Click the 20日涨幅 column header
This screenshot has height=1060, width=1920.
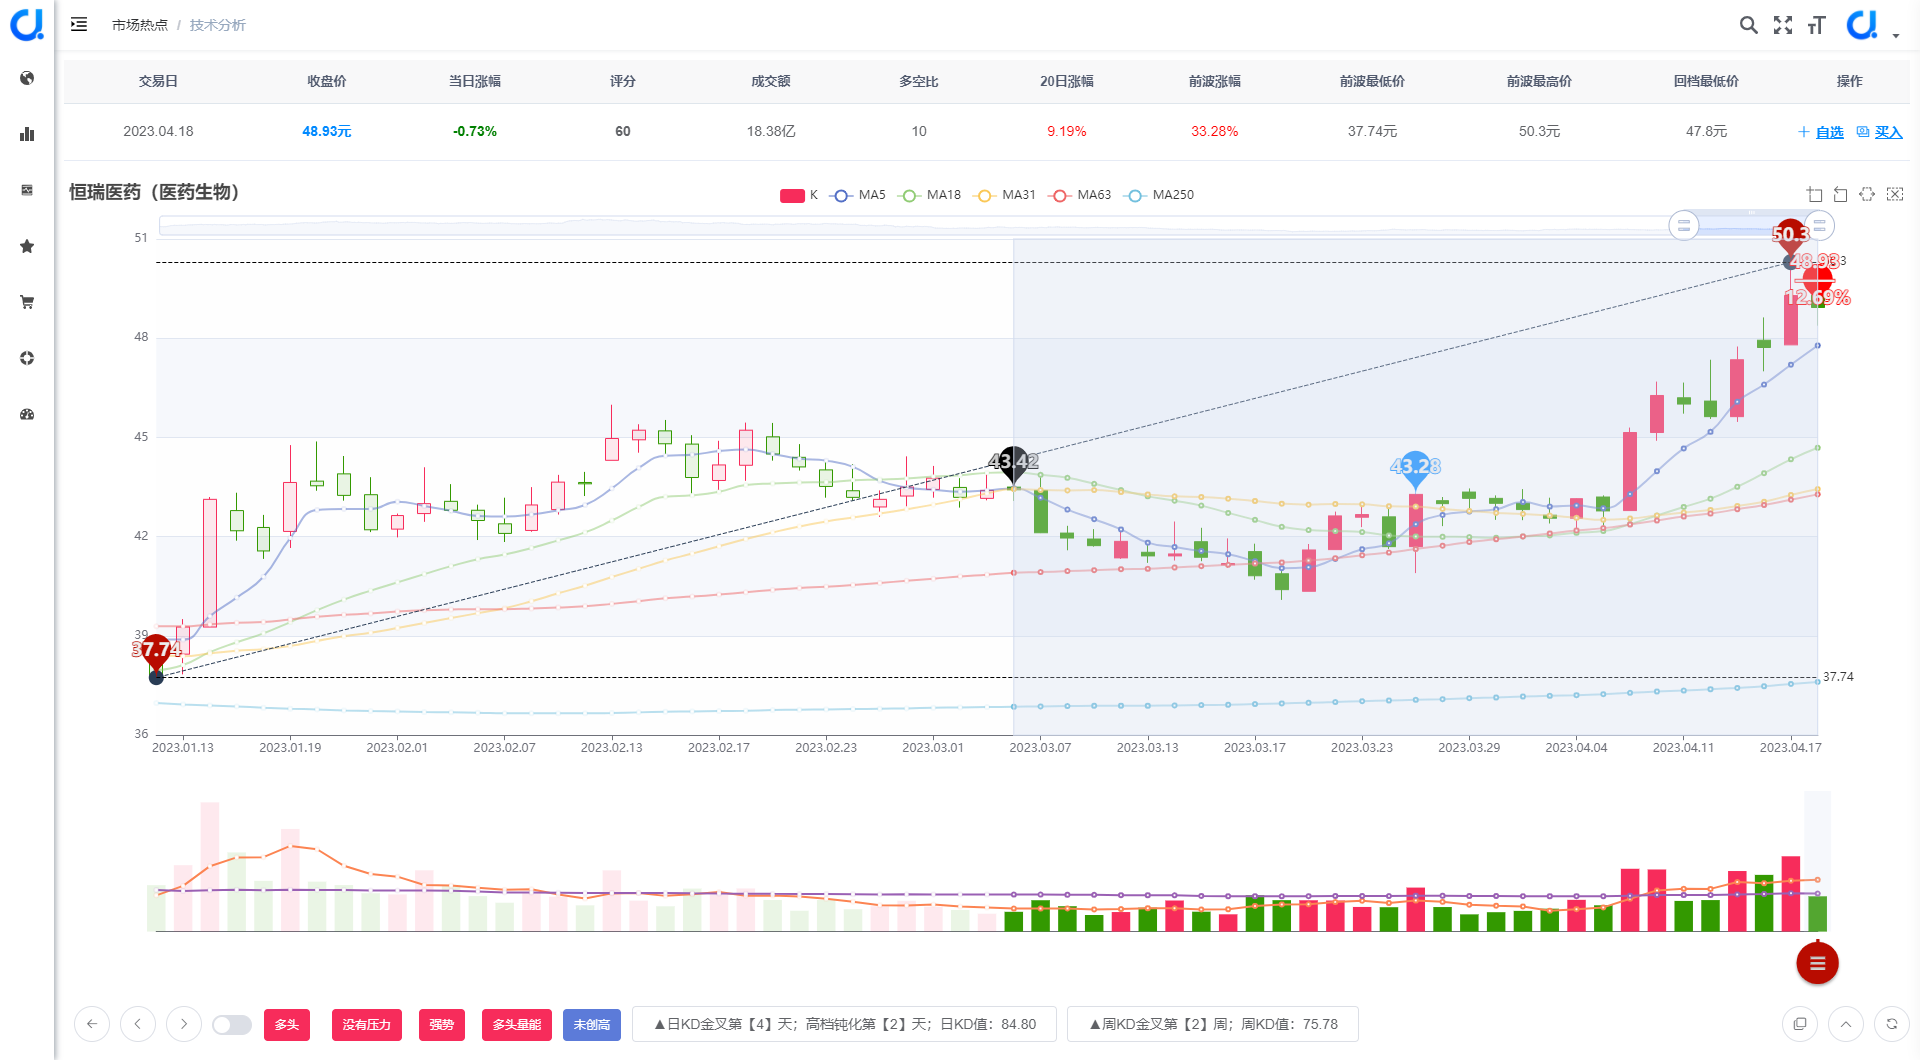[x=1067, y=81]
